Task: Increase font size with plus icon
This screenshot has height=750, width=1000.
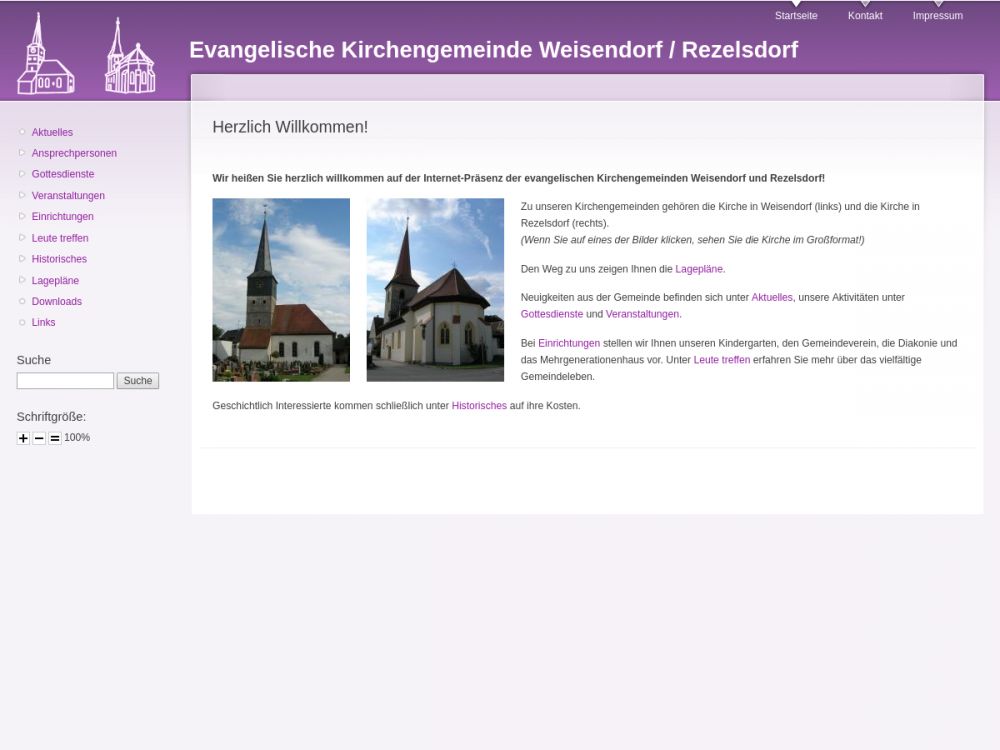Action: (x=23, y=438)
